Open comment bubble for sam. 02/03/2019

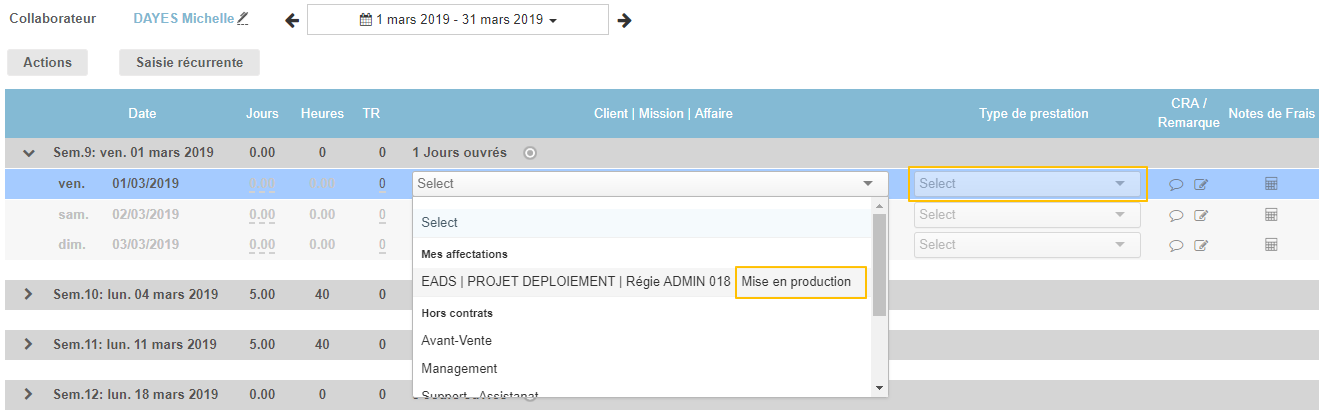point(1177,215)
